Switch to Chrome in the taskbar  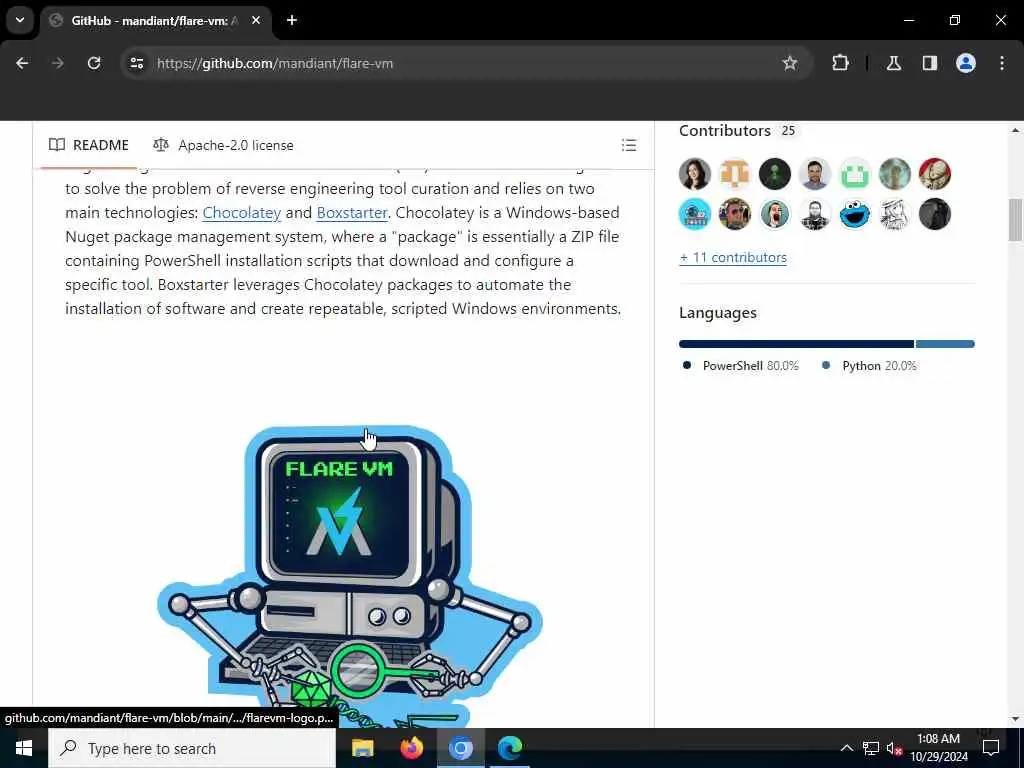coord(460,748)
